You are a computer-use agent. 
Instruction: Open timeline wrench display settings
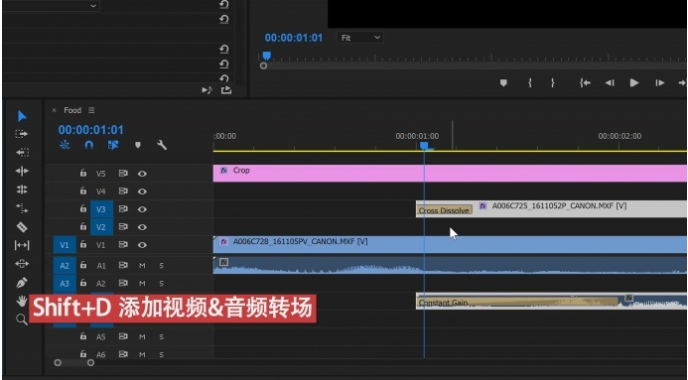coord(162,145)
